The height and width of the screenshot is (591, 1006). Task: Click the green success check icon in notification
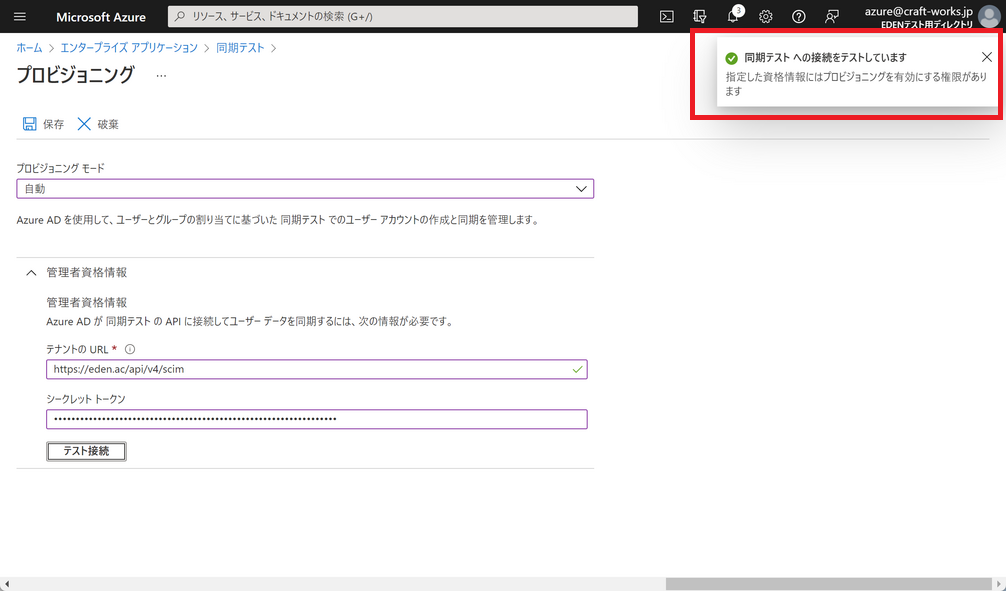tap(731, 58)
